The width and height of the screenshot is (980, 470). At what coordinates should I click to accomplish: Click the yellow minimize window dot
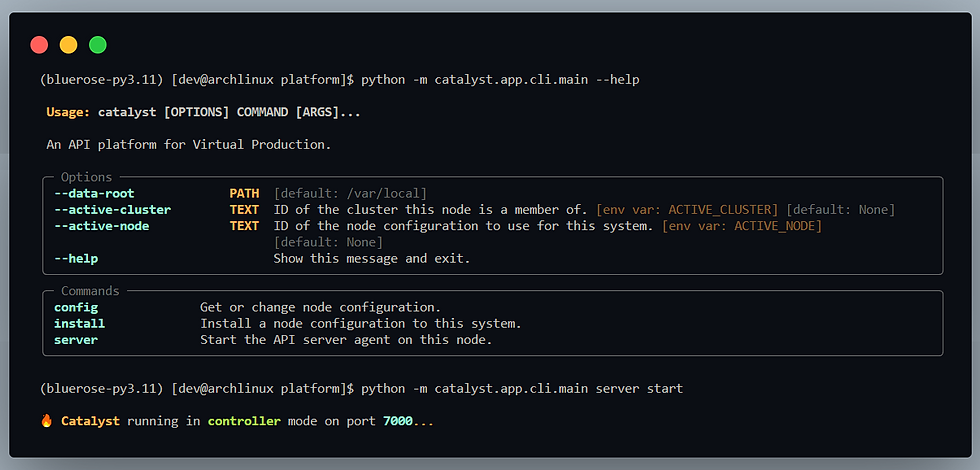click(x=68, y=45)
